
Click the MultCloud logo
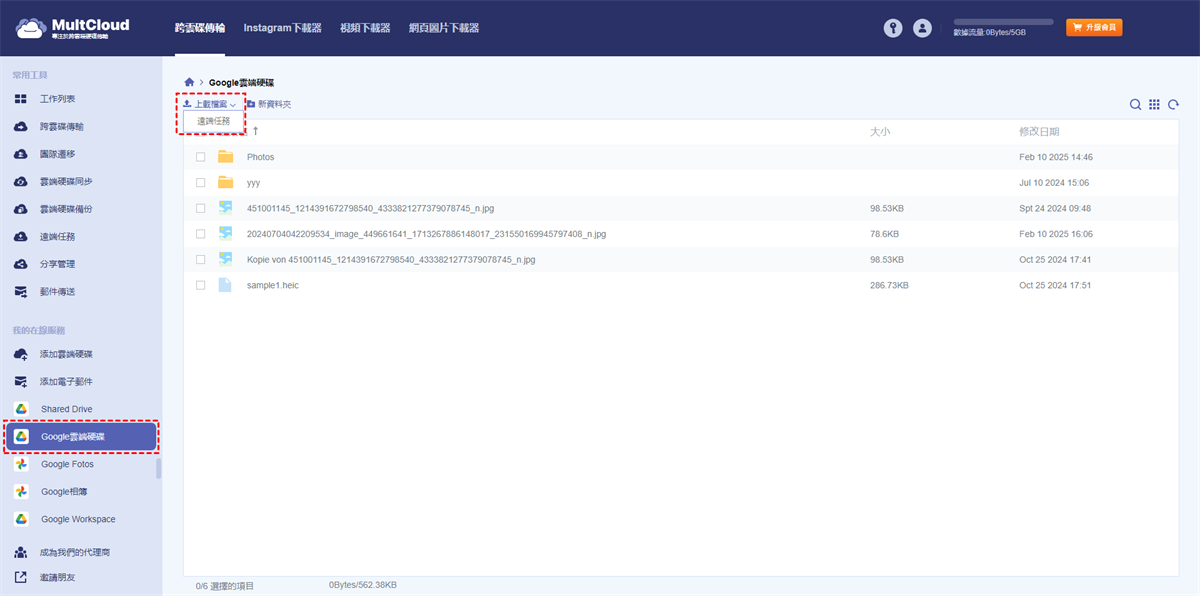click(72, 28)
